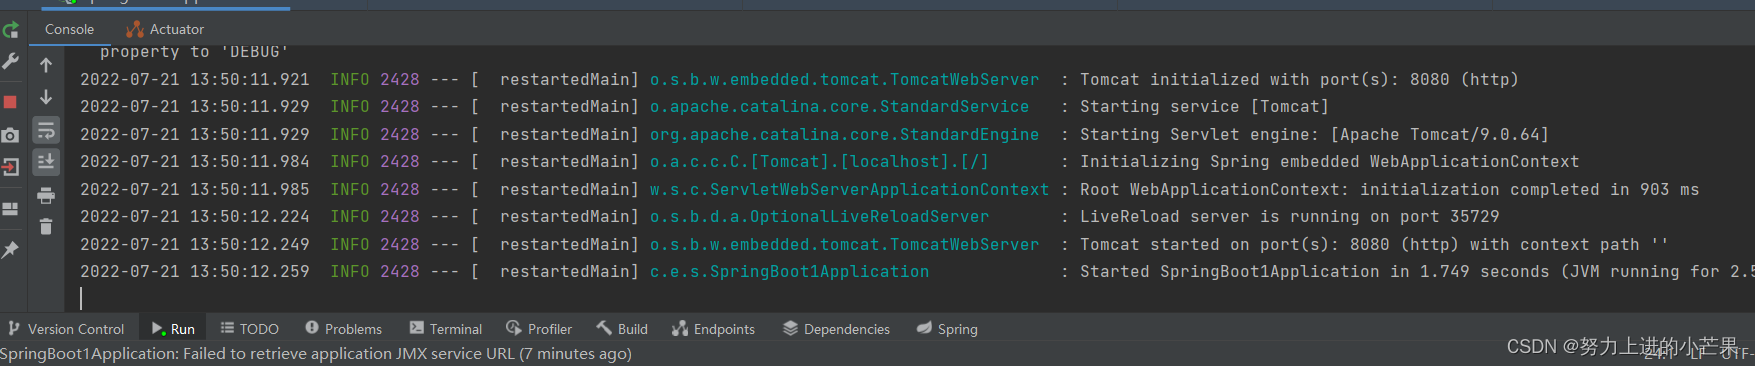Viewport: 1755px width, 366px height.
Task: Clear all console output with the trash icon
Action: coord(46,227)
